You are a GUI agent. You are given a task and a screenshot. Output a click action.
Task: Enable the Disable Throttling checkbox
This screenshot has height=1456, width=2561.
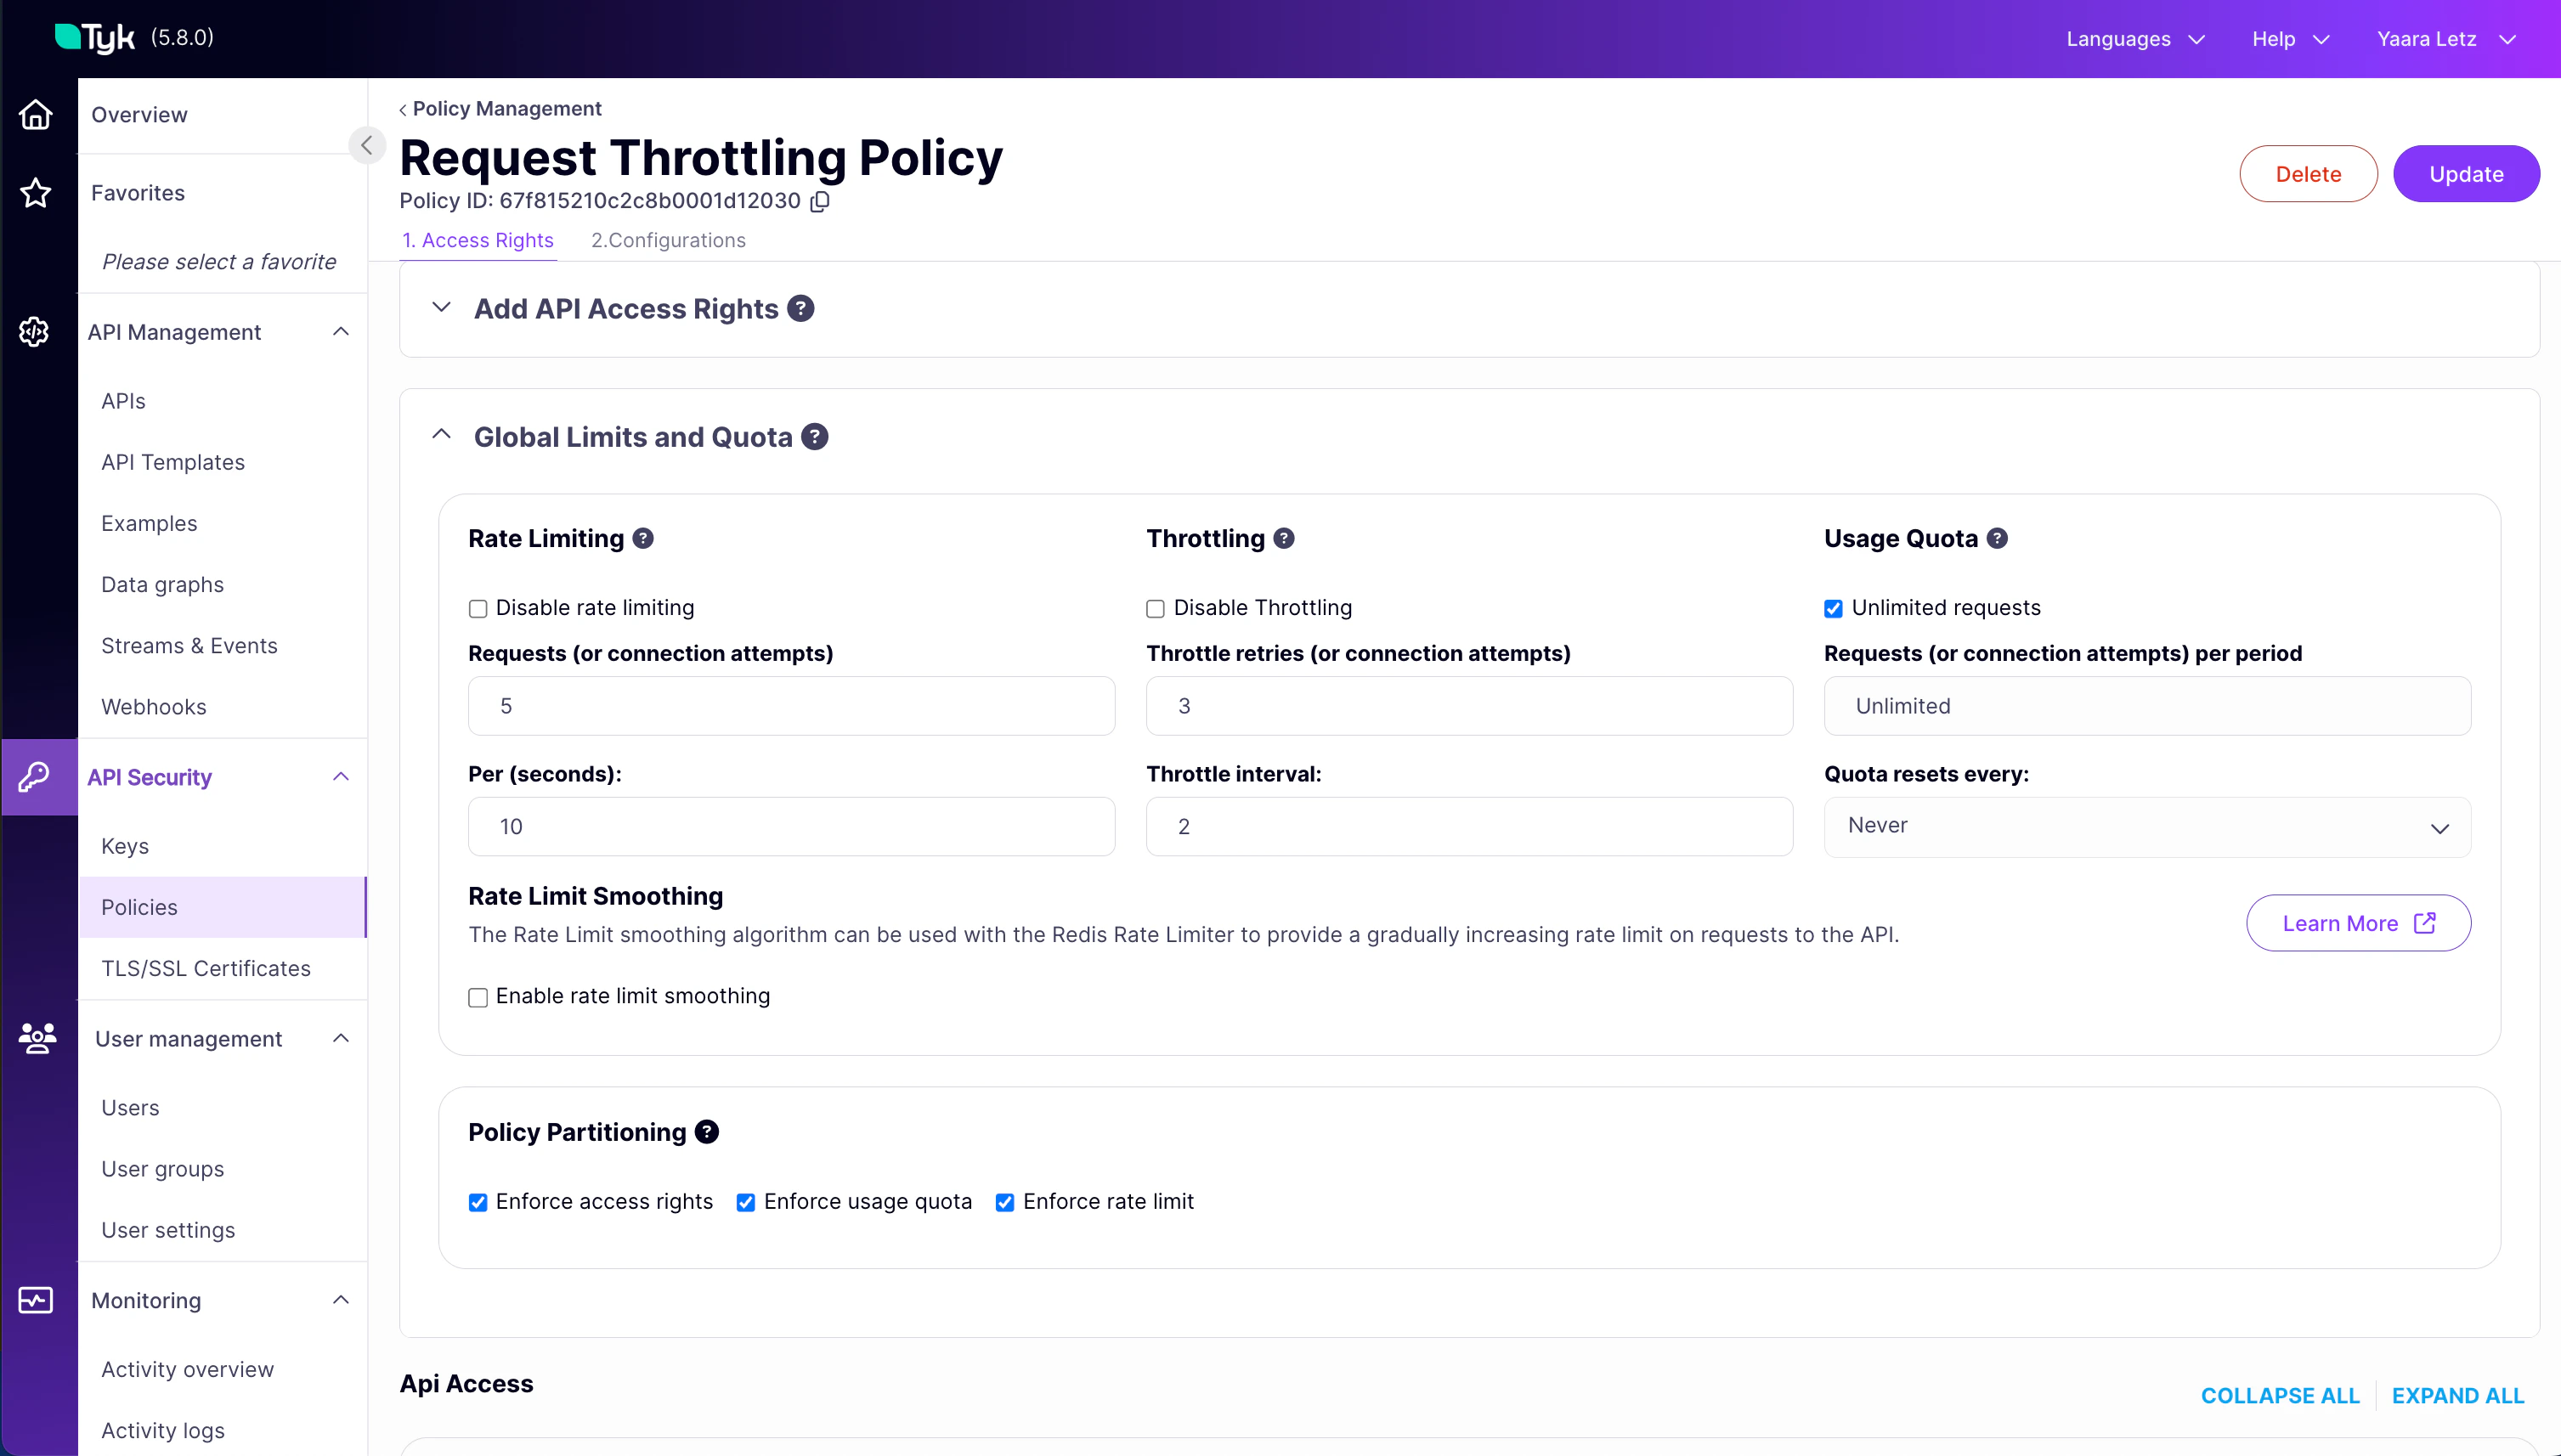pyautogui.click(x=1155, y=608)
